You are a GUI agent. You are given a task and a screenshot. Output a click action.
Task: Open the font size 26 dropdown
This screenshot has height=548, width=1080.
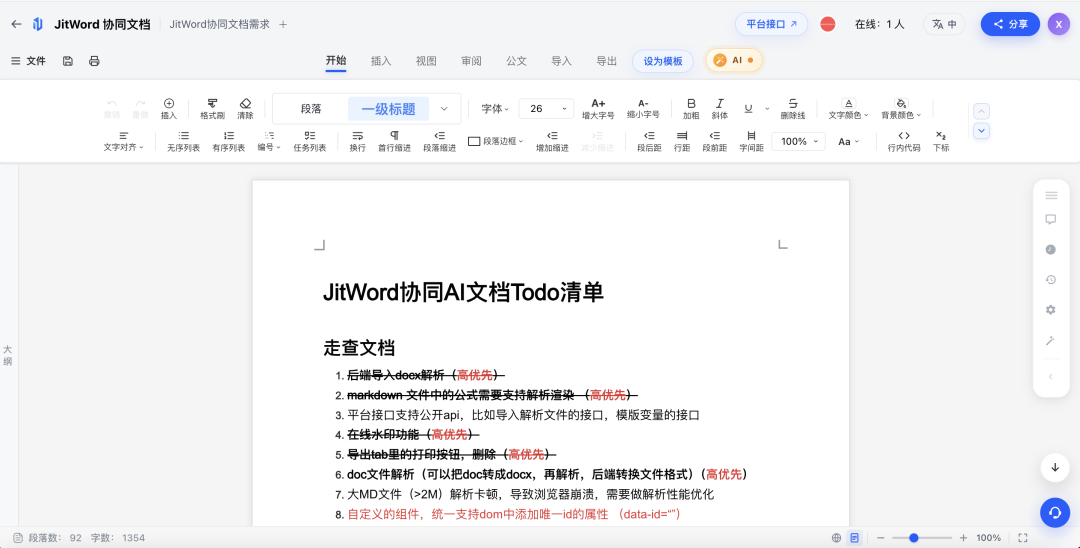(546, 108)
